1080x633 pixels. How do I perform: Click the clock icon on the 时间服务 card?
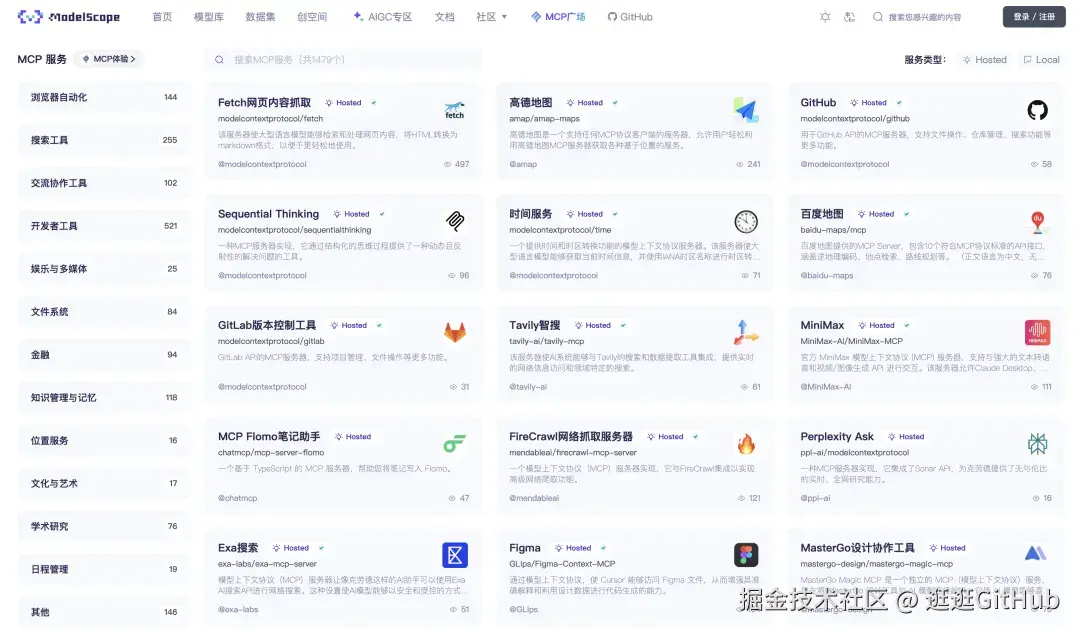coord(746,222)
